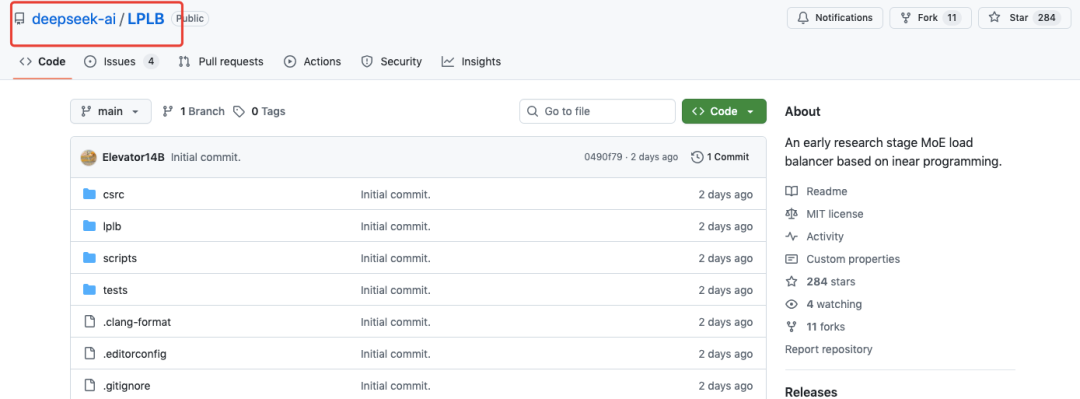The width and height of the screenshot is (1080, 399).
Task: Expand the main branch dropdown
Action: [x=111, y=111]
